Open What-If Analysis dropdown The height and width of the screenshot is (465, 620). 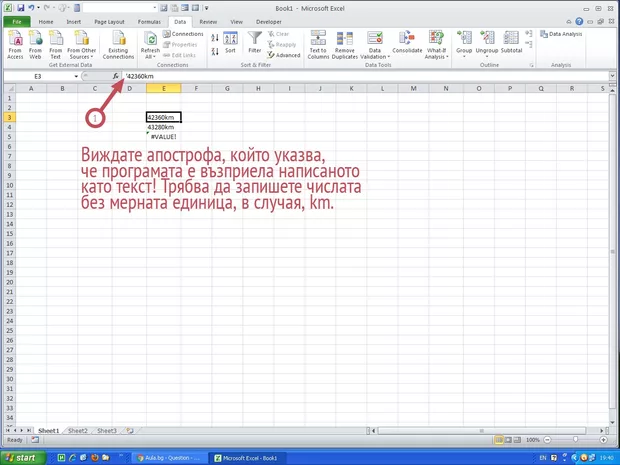pyautogui.click(x=436, y=54)
